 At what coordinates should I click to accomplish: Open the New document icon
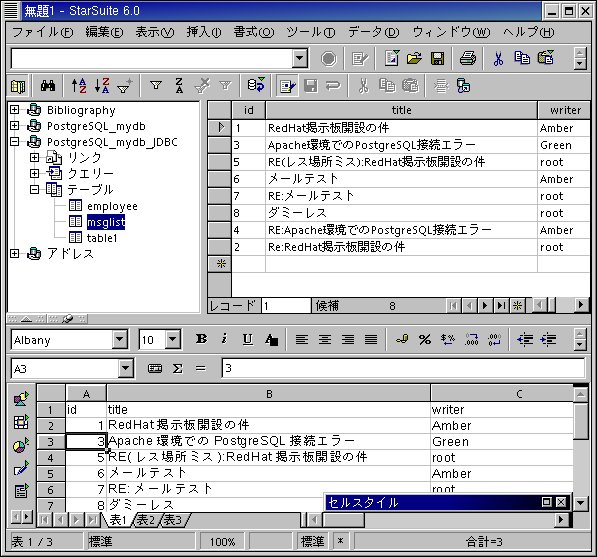click(392, 58)
